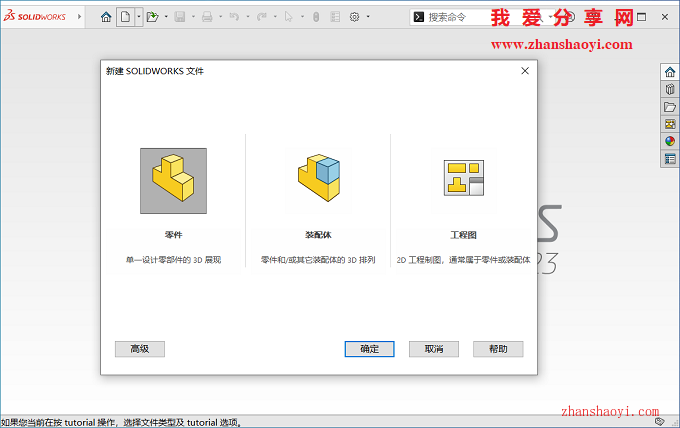Maximize the SOLIDWORKS main window
680x428 pixels.
pyautogui.click(x=642, y=17)
